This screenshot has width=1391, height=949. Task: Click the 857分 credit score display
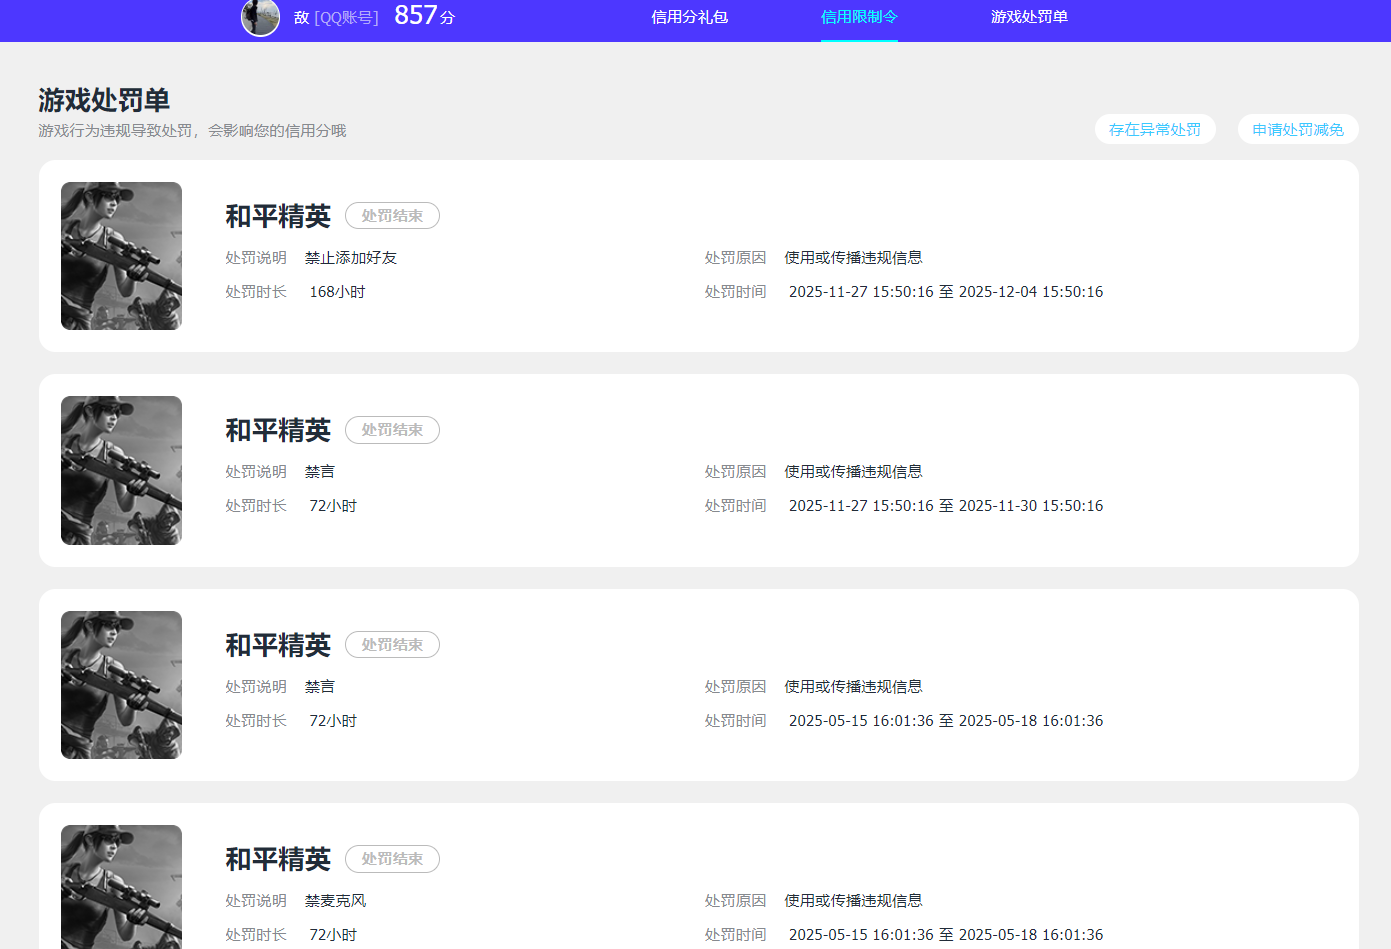pyautogui.click(x=424, y=16)
